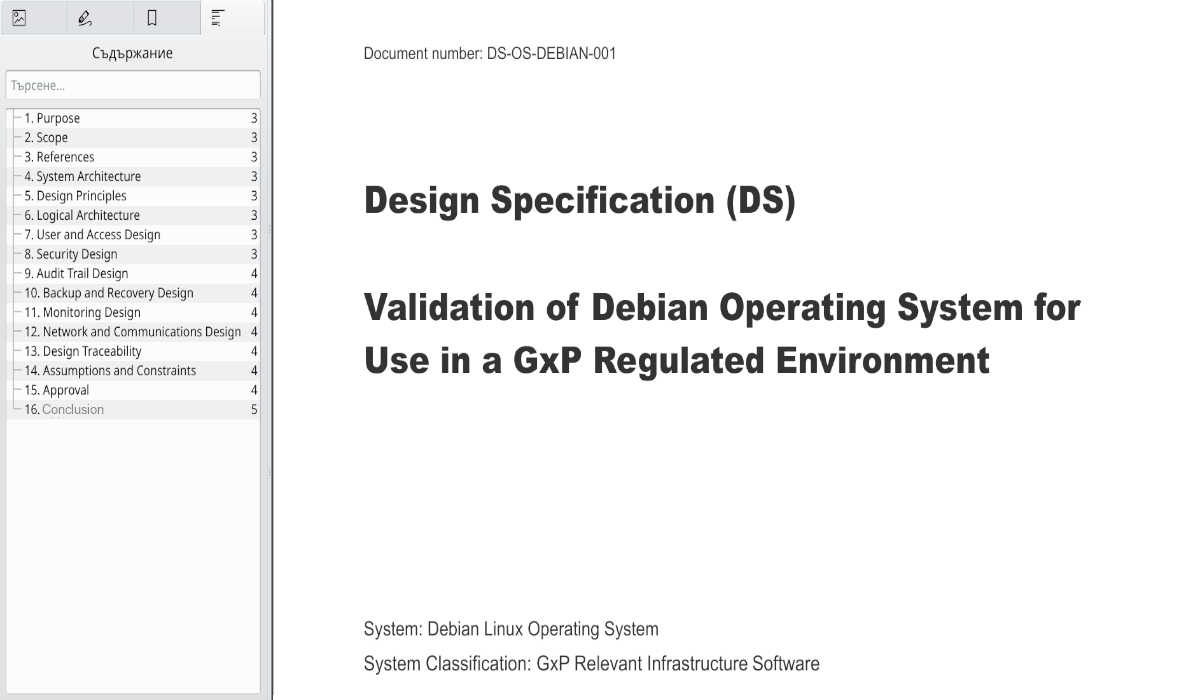Go to '1. Purpose' in contents
Image resolution: width=1200 pixels, height=700 pixels.
(133, 118)
